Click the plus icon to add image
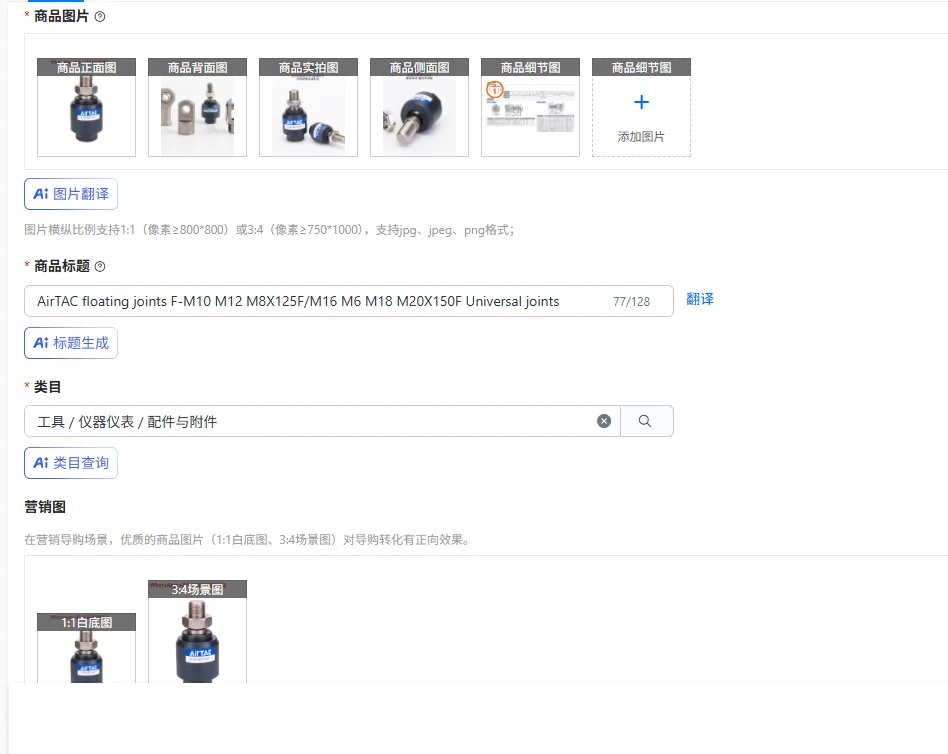 tap(641, 102)
